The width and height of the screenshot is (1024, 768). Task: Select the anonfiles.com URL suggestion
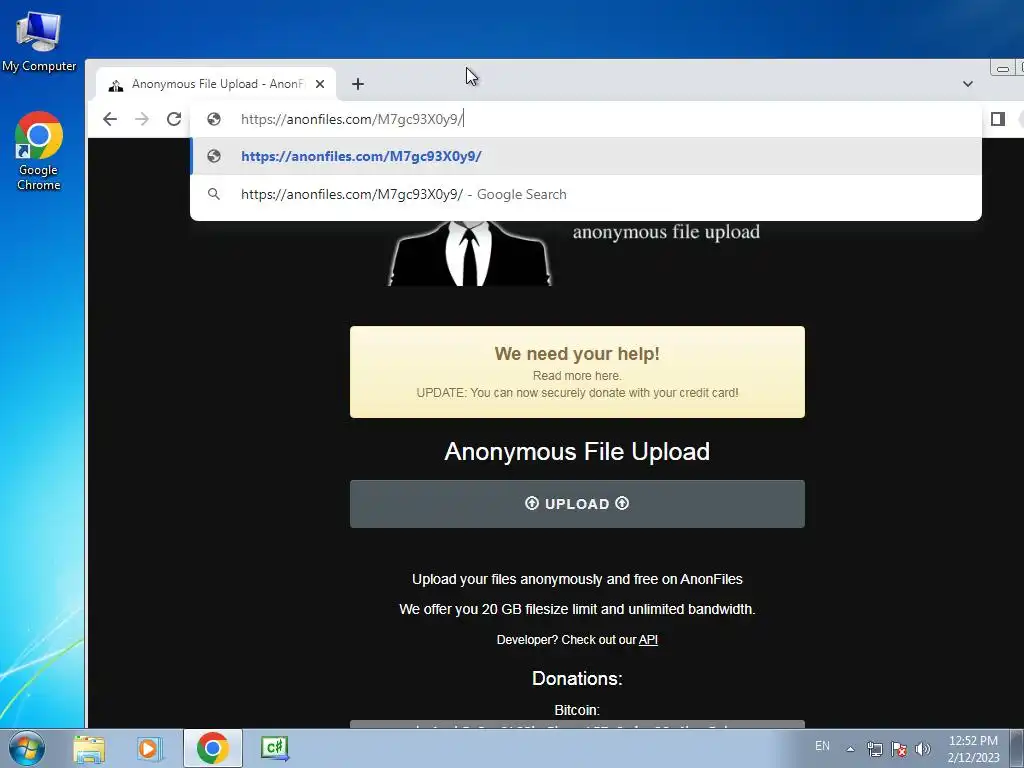pyautogui.click(x=586, y=156)
